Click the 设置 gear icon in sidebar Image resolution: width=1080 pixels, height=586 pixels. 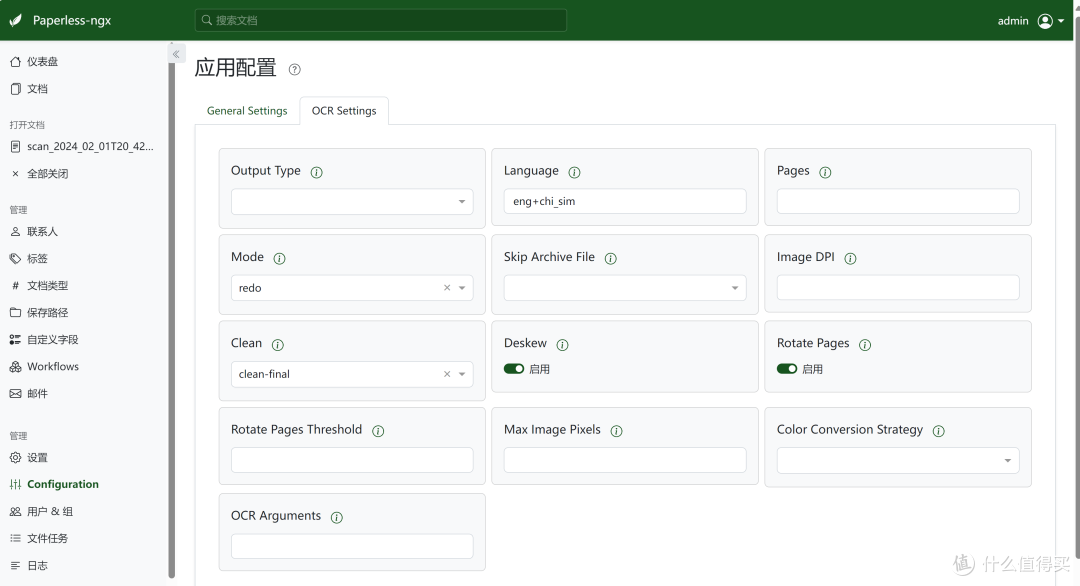(15, 457)
